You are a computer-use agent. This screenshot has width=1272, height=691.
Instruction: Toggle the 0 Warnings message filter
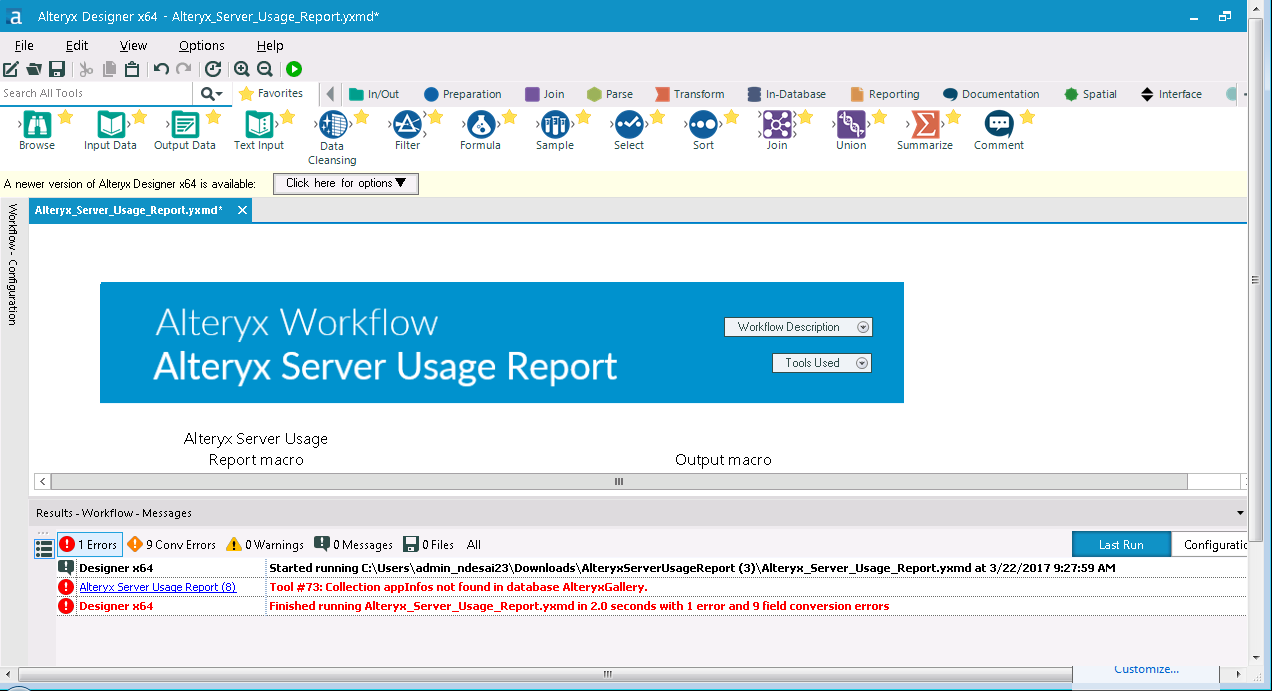tap(264, 544)
